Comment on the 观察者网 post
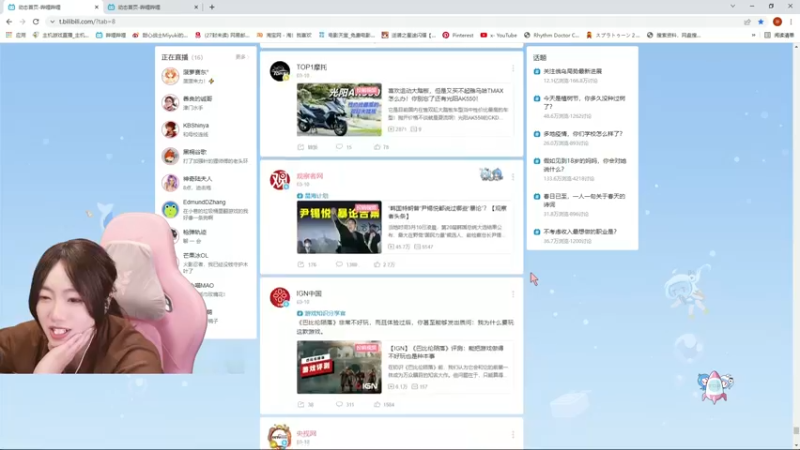 (346, 264)
